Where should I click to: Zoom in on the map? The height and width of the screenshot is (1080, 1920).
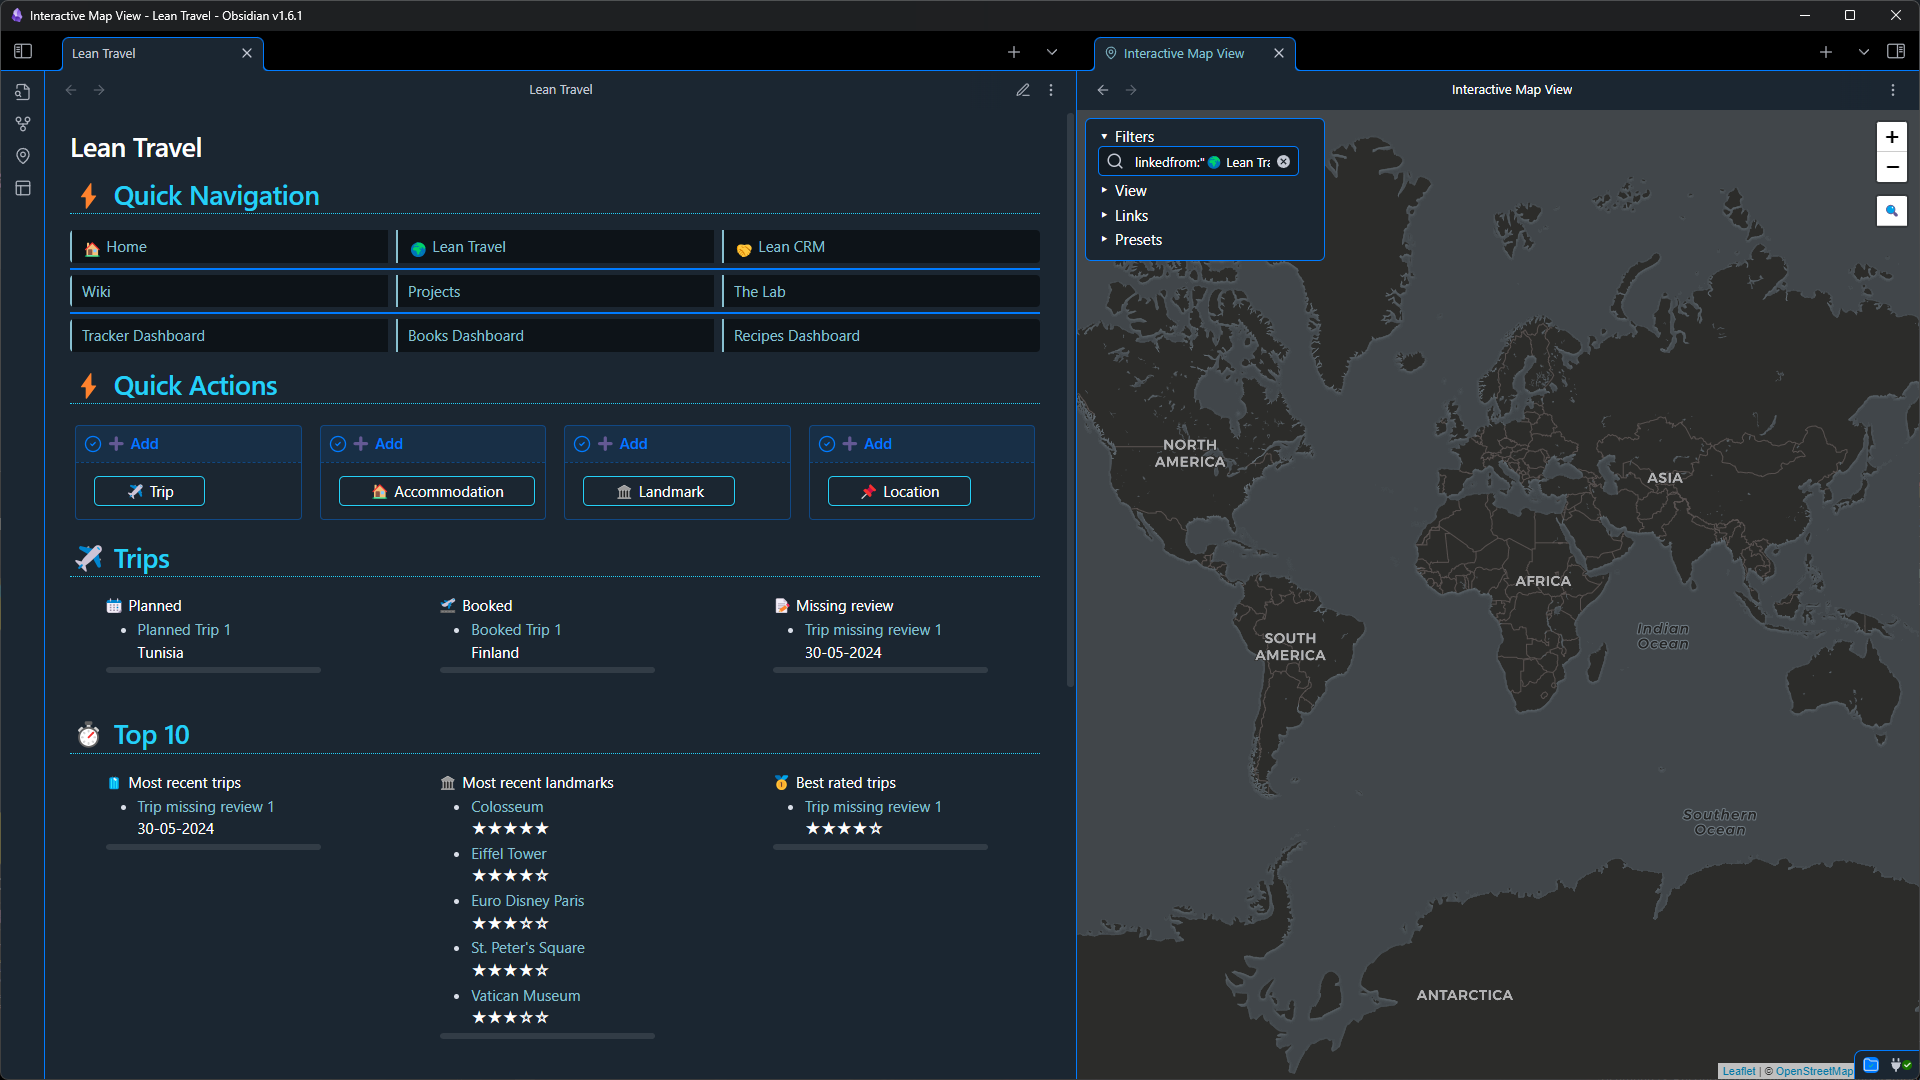tap(1891, 137)
